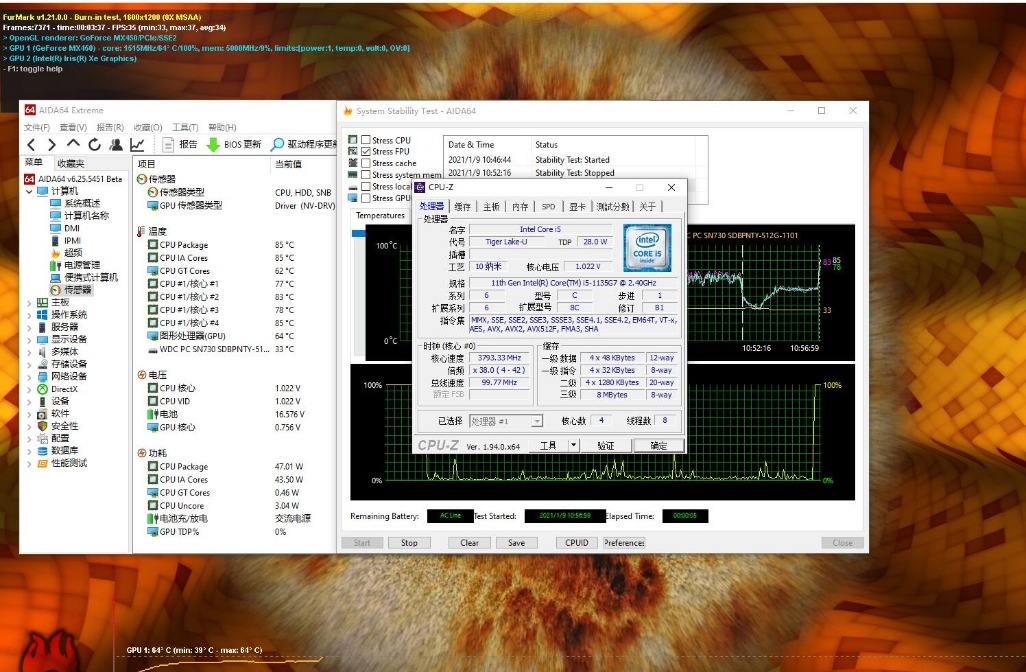The width and height of the screenshot is (1026, 672).
Task: Click the 验证 validate button in CPU-Z
Action: click(605, 446)
